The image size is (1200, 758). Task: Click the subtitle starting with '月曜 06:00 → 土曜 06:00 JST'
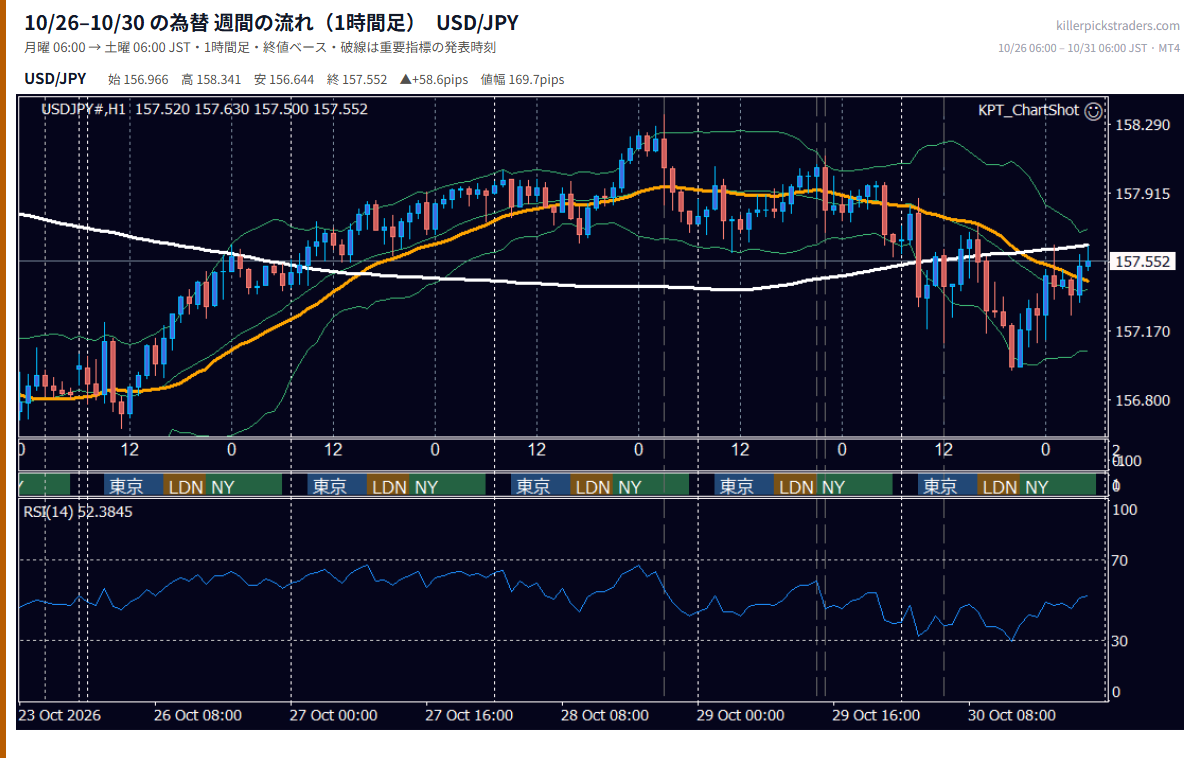(259, 48)
